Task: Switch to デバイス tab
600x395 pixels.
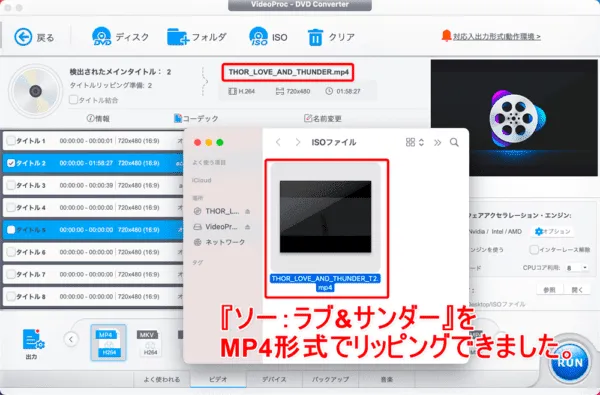Action: pos(274,379)
